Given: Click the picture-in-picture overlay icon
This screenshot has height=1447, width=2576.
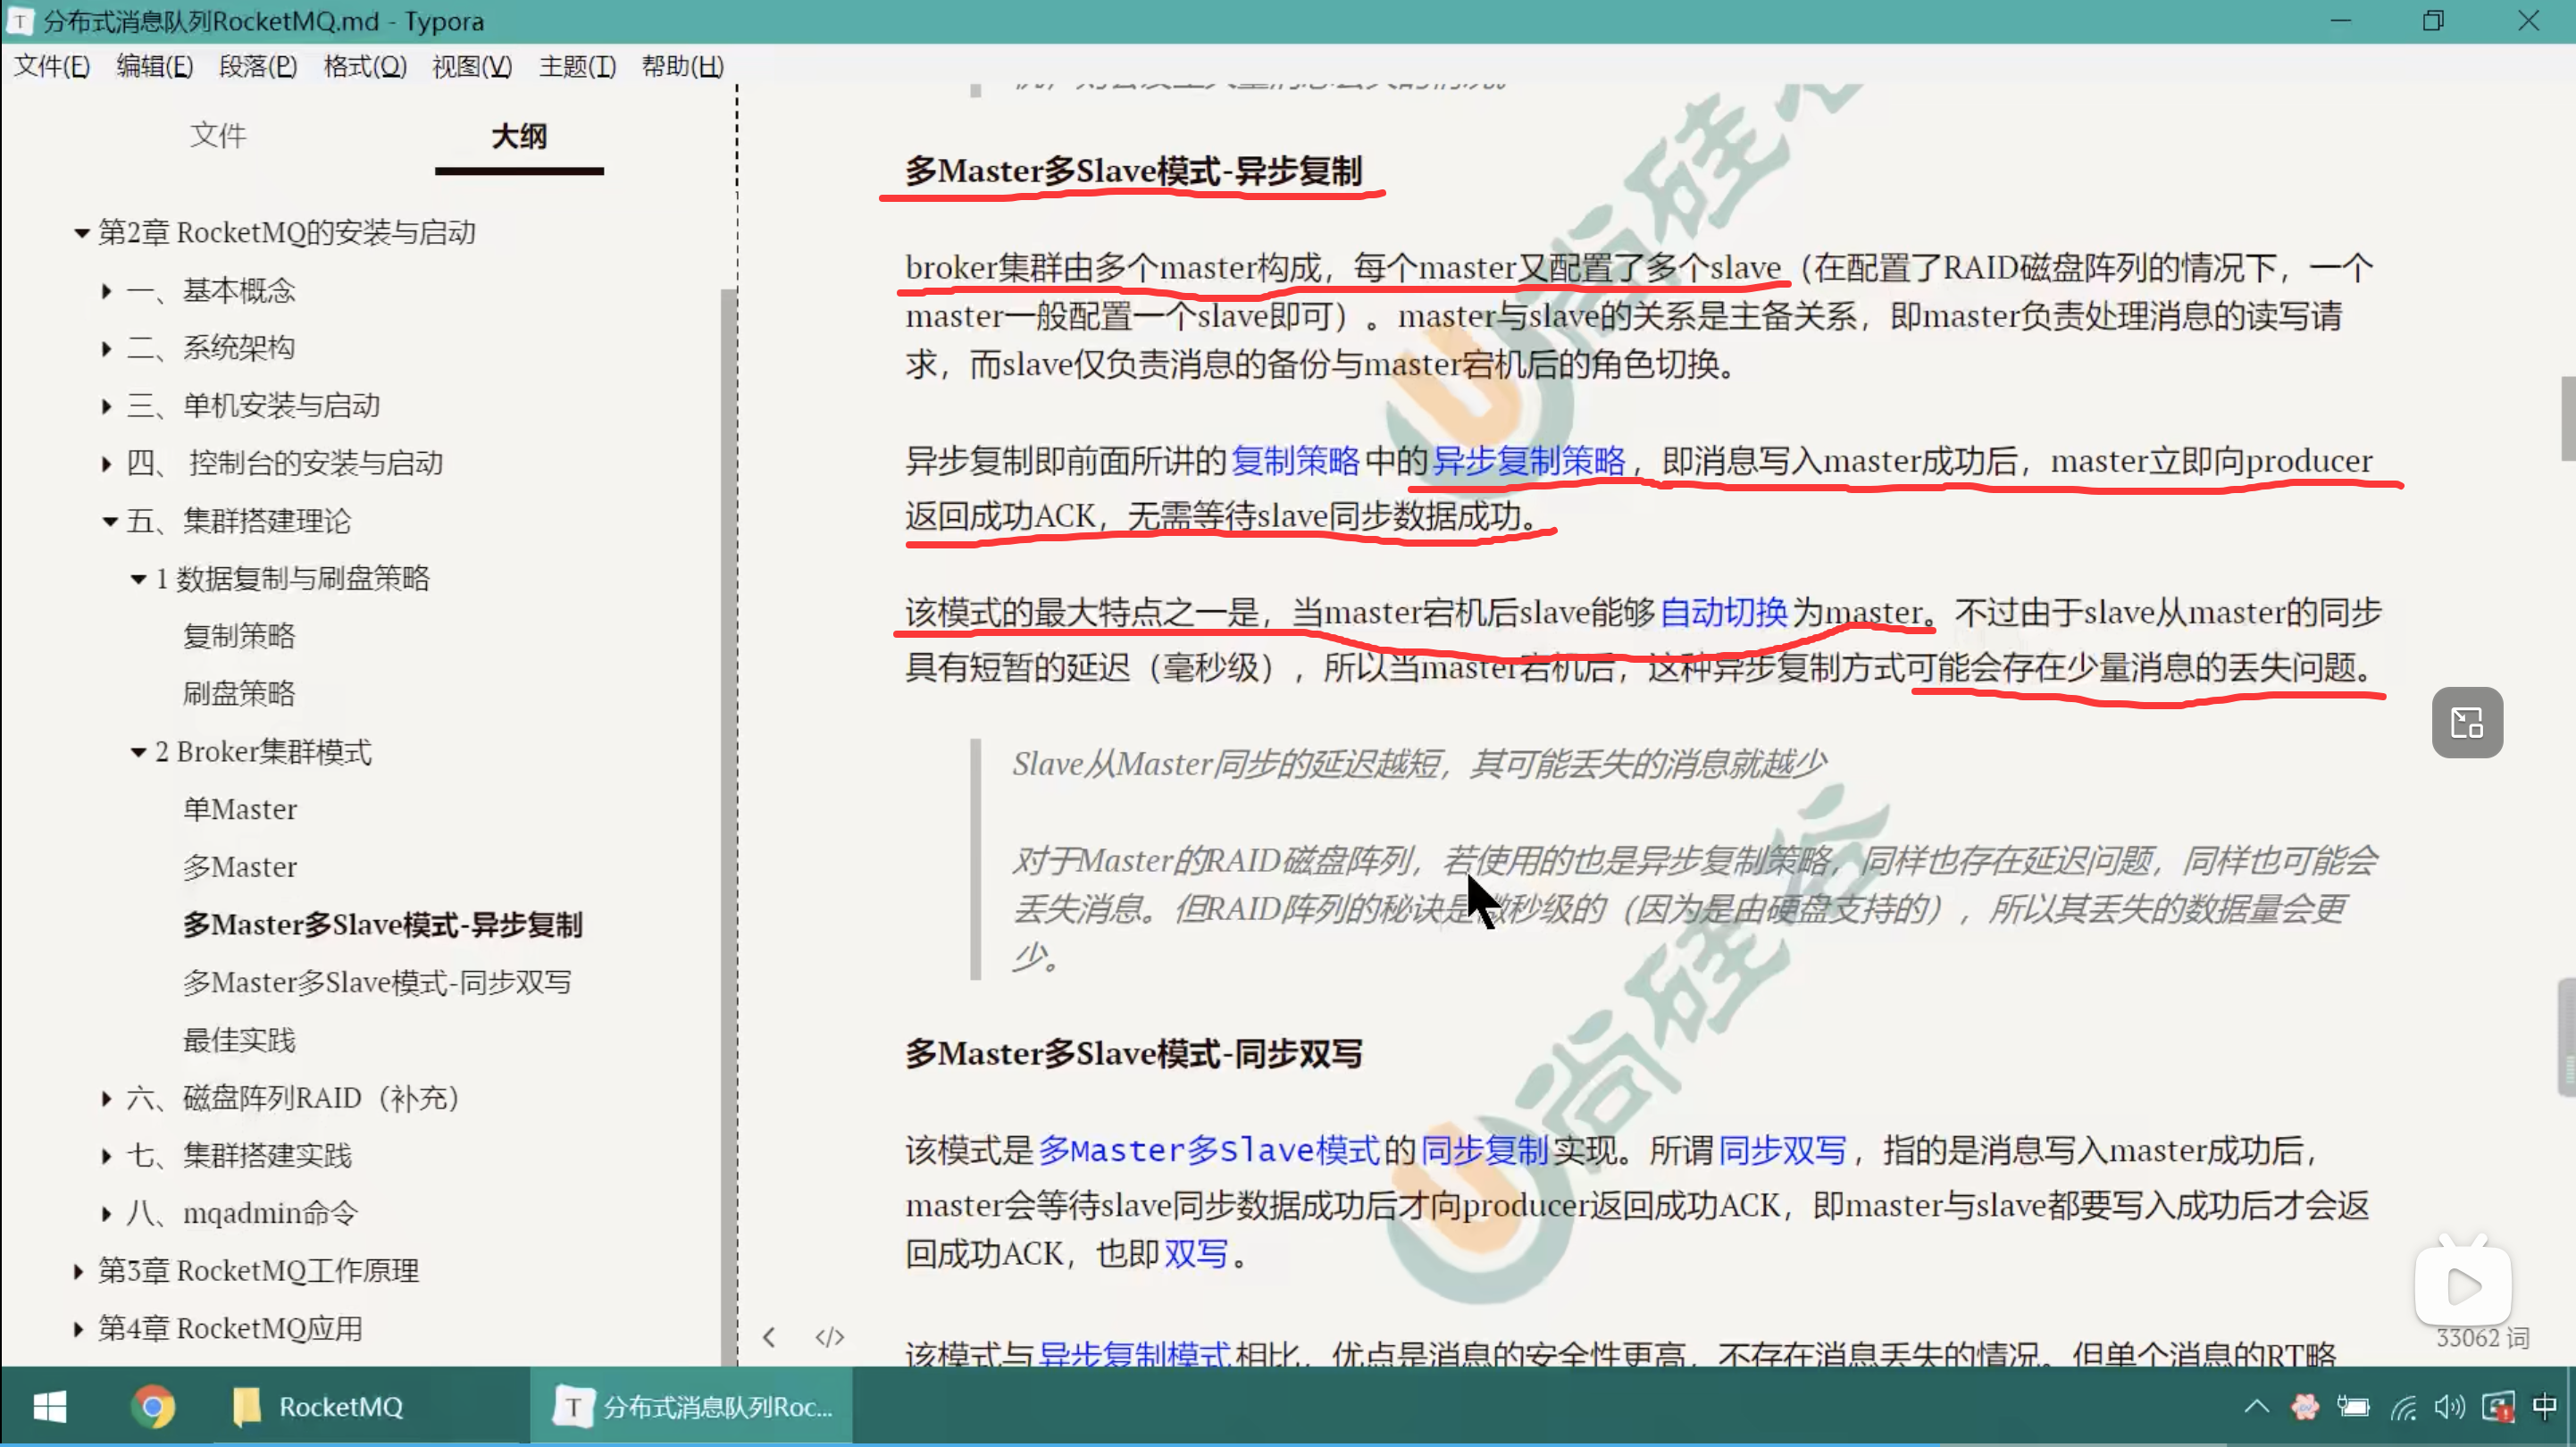Looking at the screenshot, I should tap(2466, 722).
